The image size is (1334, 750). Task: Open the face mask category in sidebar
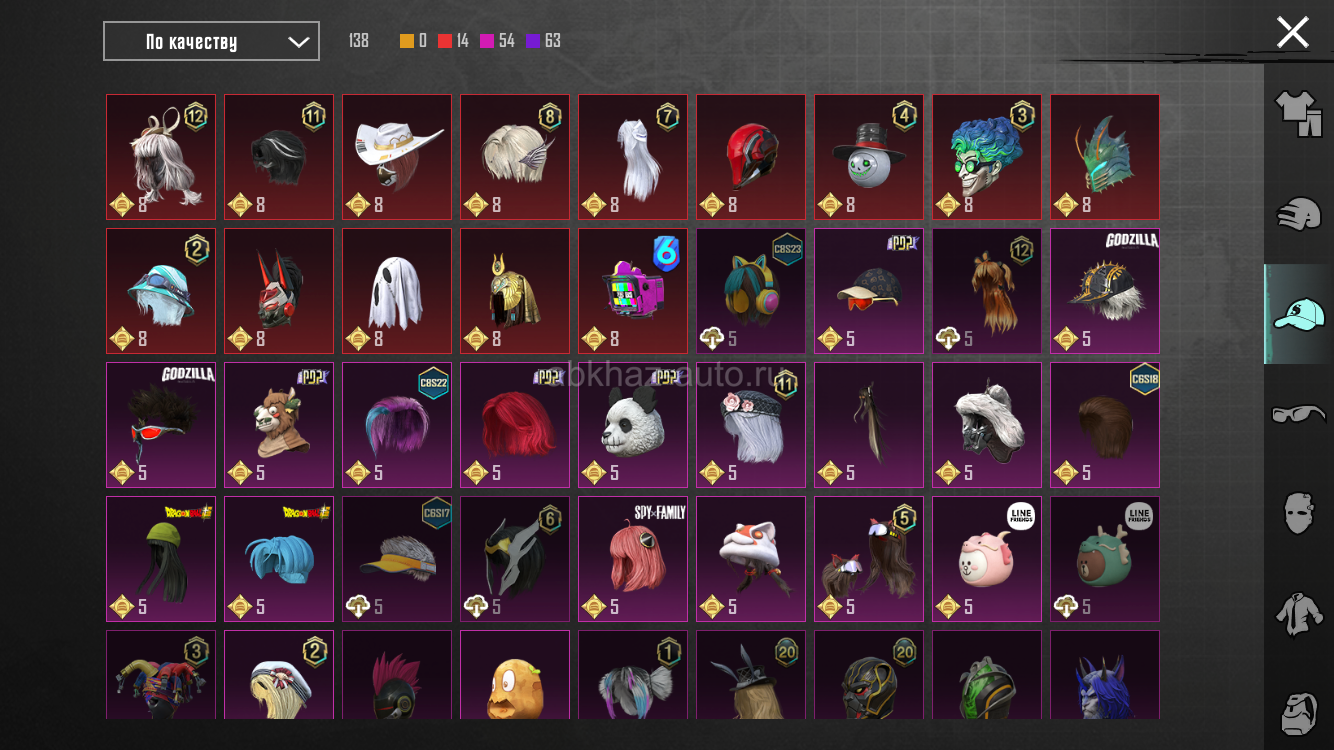pos(1298,513)
